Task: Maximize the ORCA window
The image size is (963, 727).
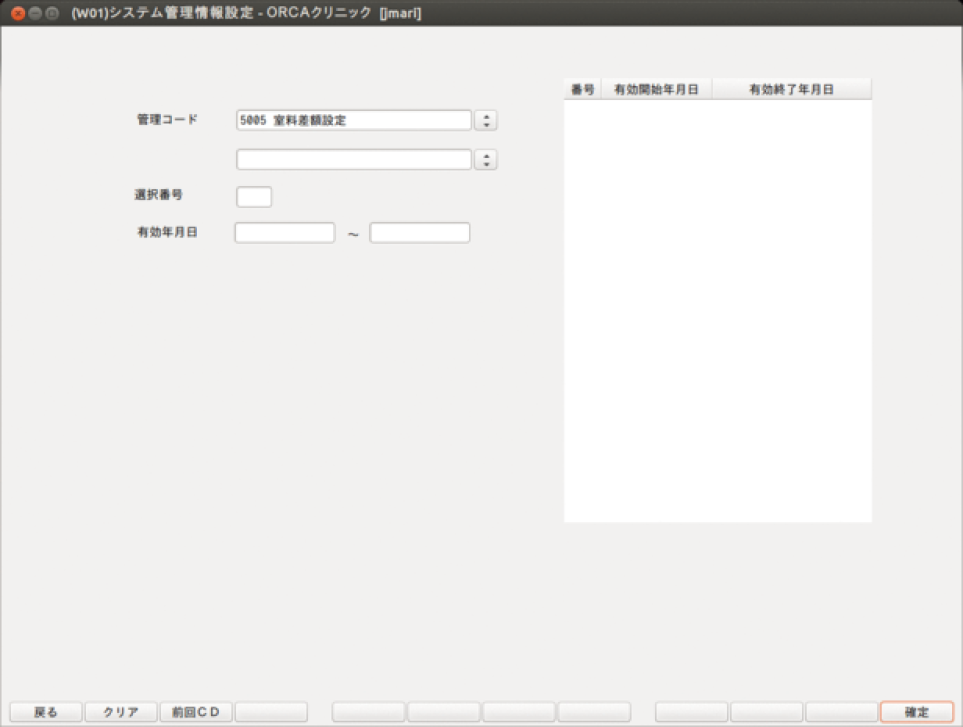Action: (51, 13)
